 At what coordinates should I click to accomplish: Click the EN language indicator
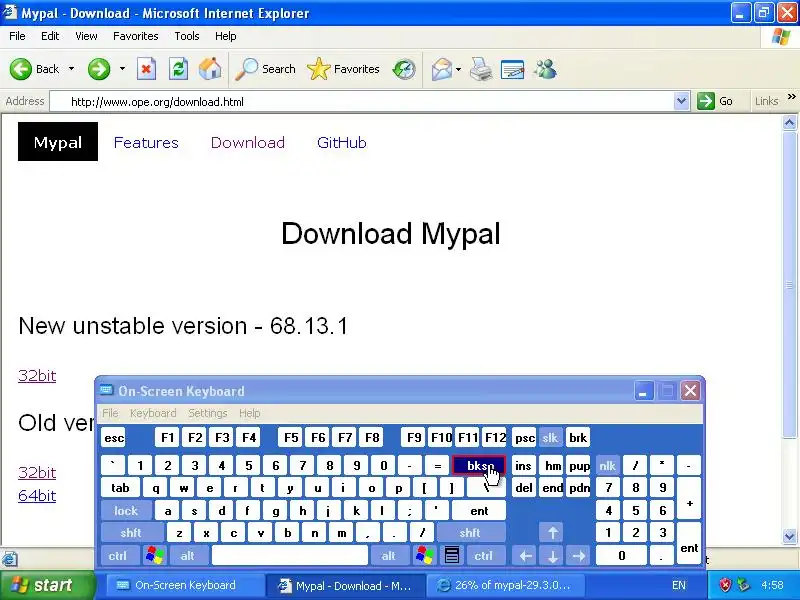(679, 585)
